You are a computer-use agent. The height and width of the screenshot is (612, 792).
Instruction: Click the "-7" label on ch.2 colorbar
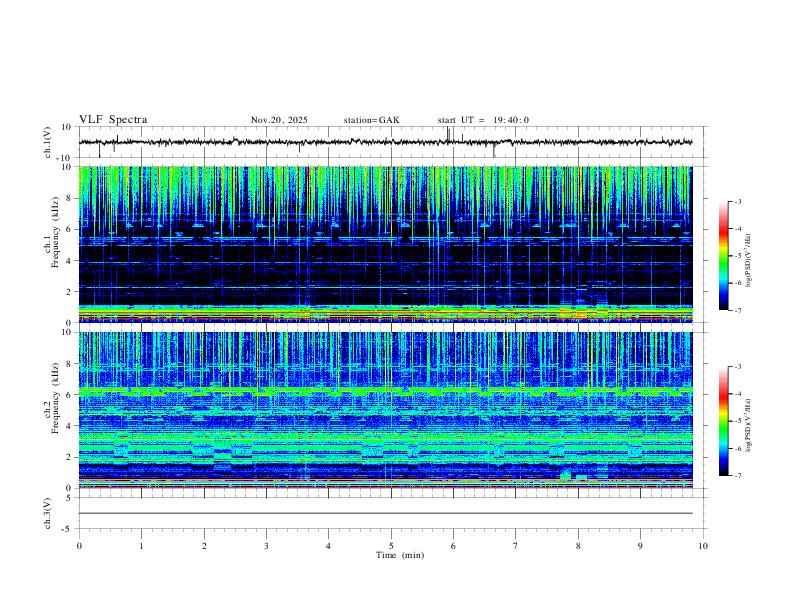pos(737,475)
